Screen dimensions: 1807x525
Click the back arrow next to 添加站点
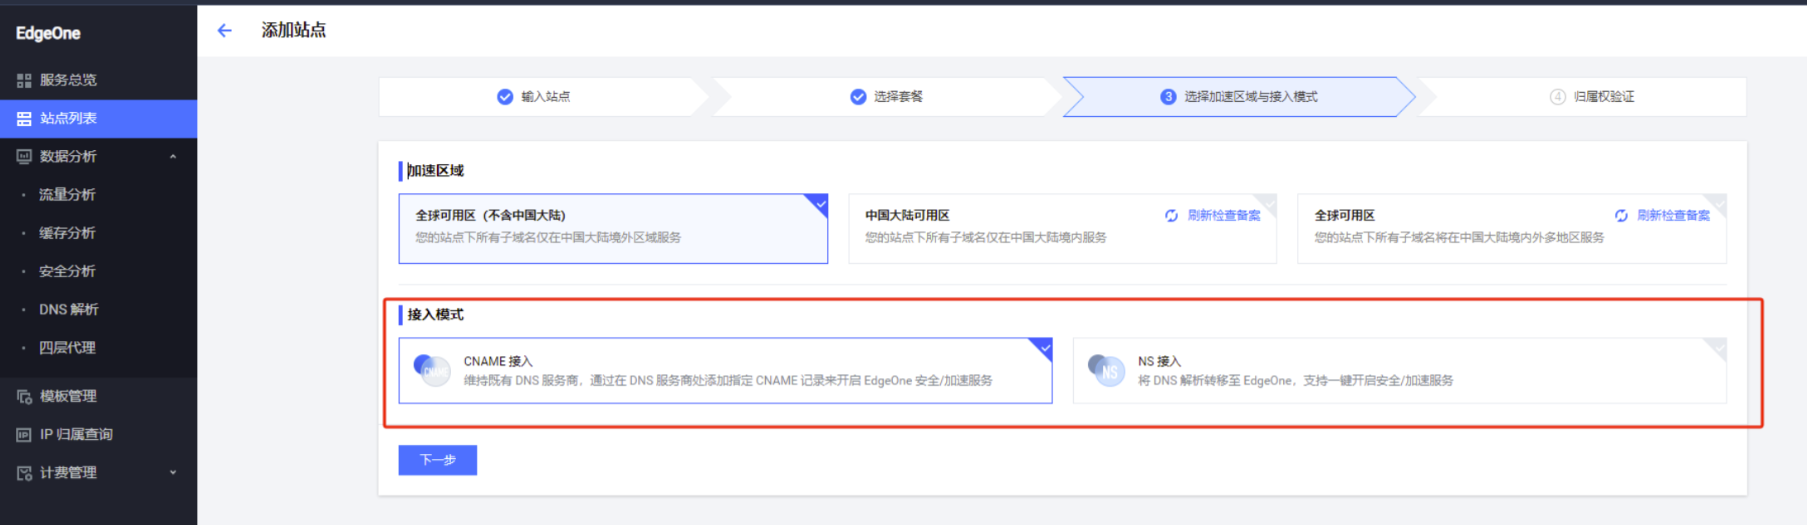[224, 31]
